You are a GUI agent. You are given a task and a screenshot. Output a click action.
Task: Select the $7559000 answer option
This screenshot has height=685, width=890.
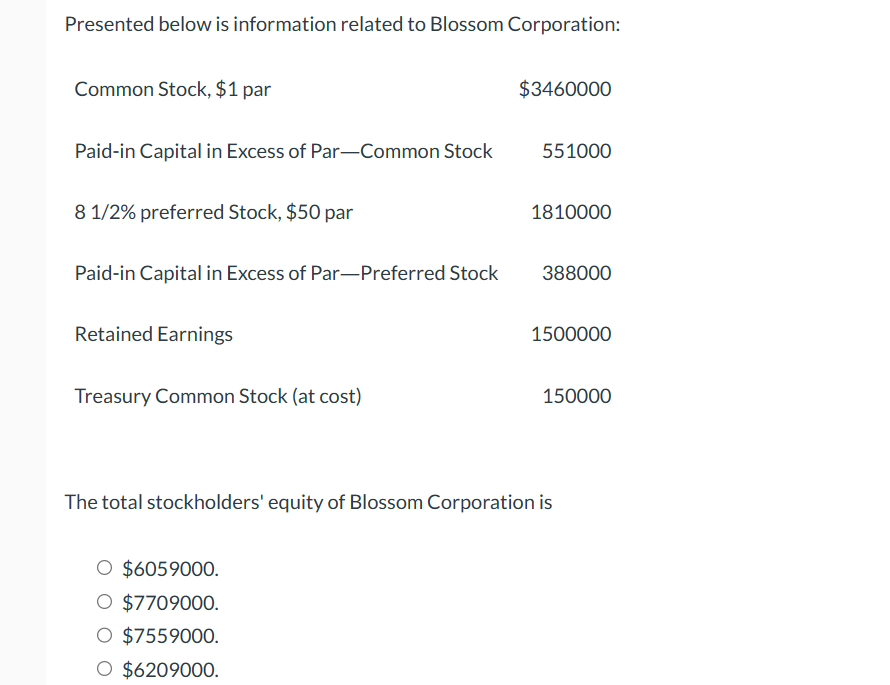tap(104, 634)
